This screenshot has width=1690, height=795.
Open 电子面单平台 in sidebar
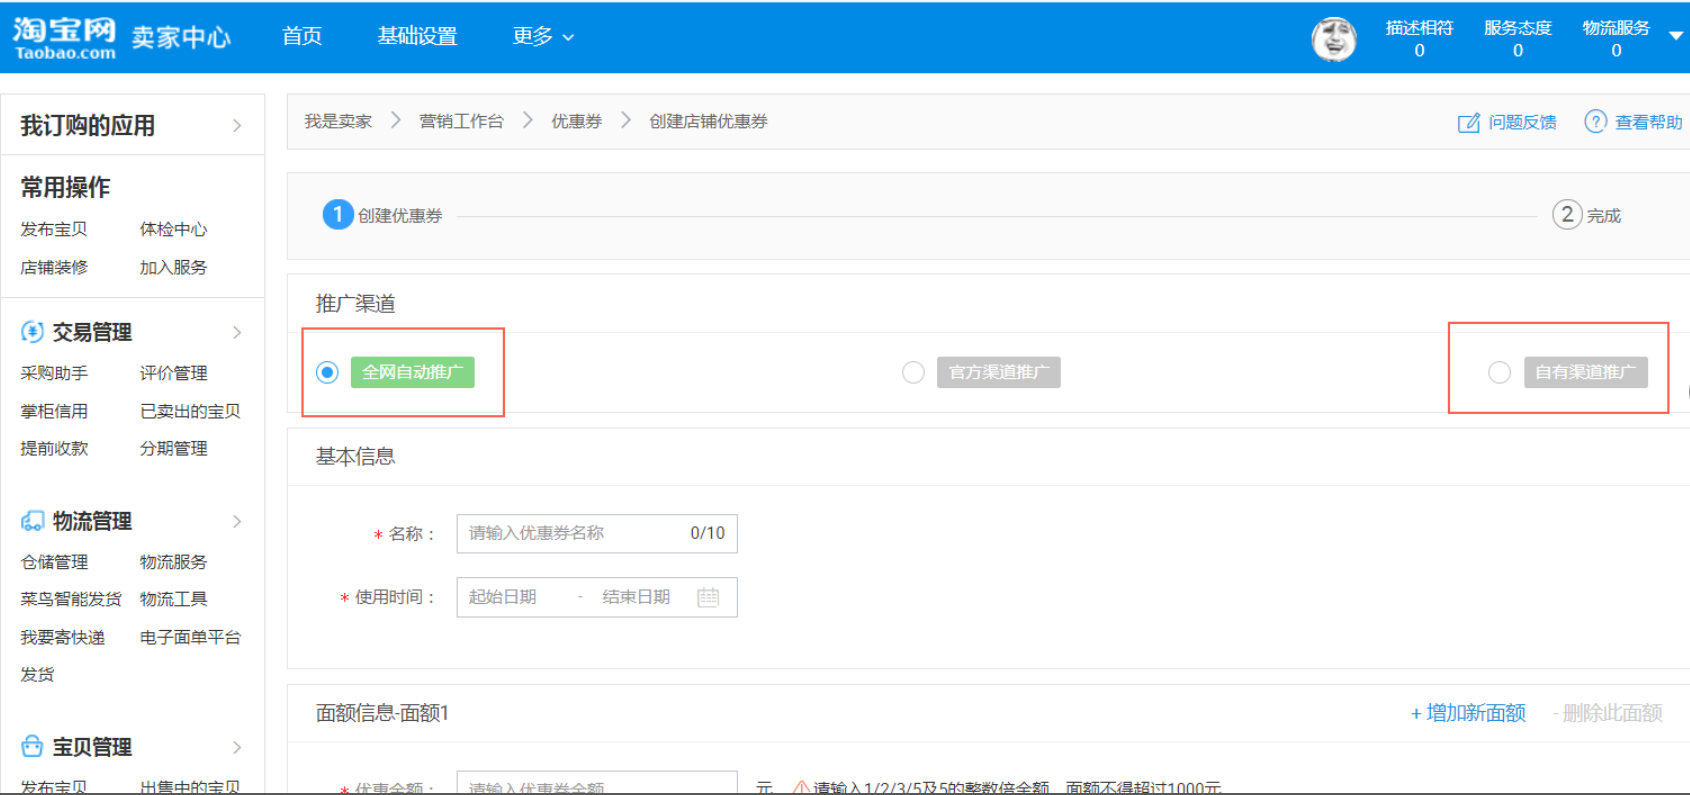coord(190,637)
